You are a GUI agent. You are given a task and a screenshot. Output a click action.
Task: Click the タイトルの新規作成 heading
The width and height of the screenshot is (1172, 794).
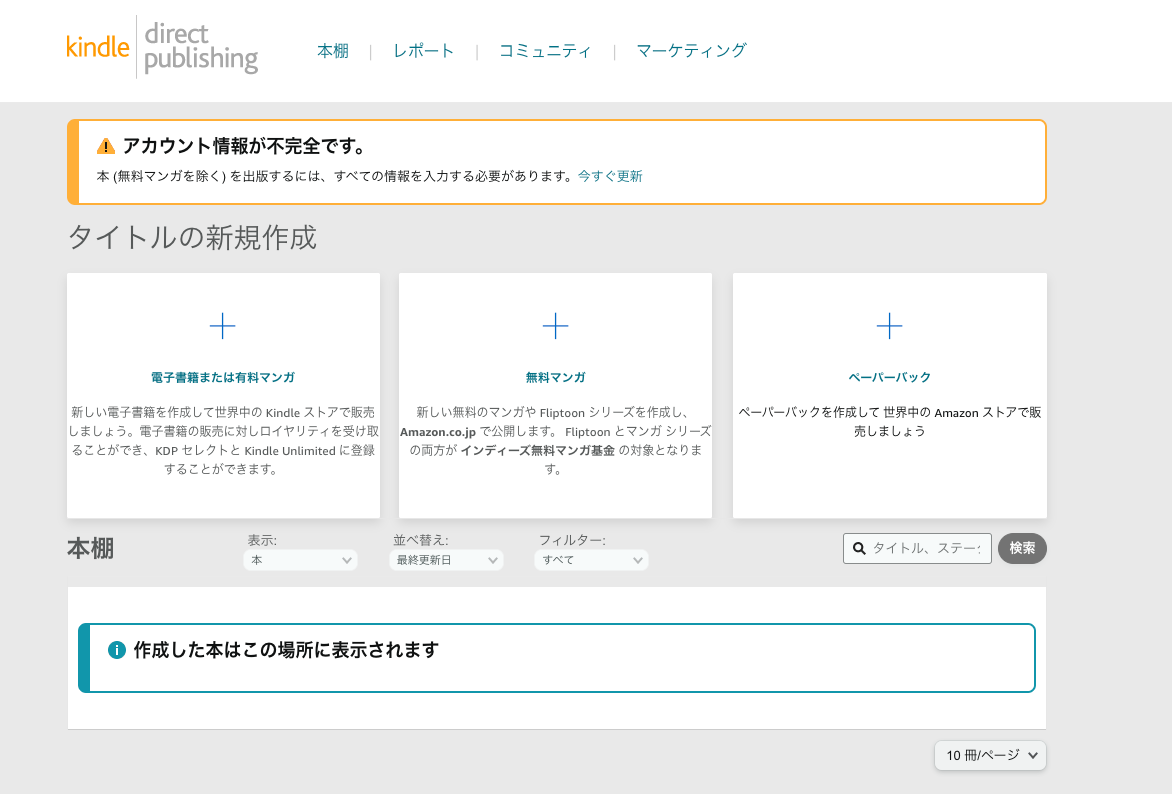click(x=192, y=238)
